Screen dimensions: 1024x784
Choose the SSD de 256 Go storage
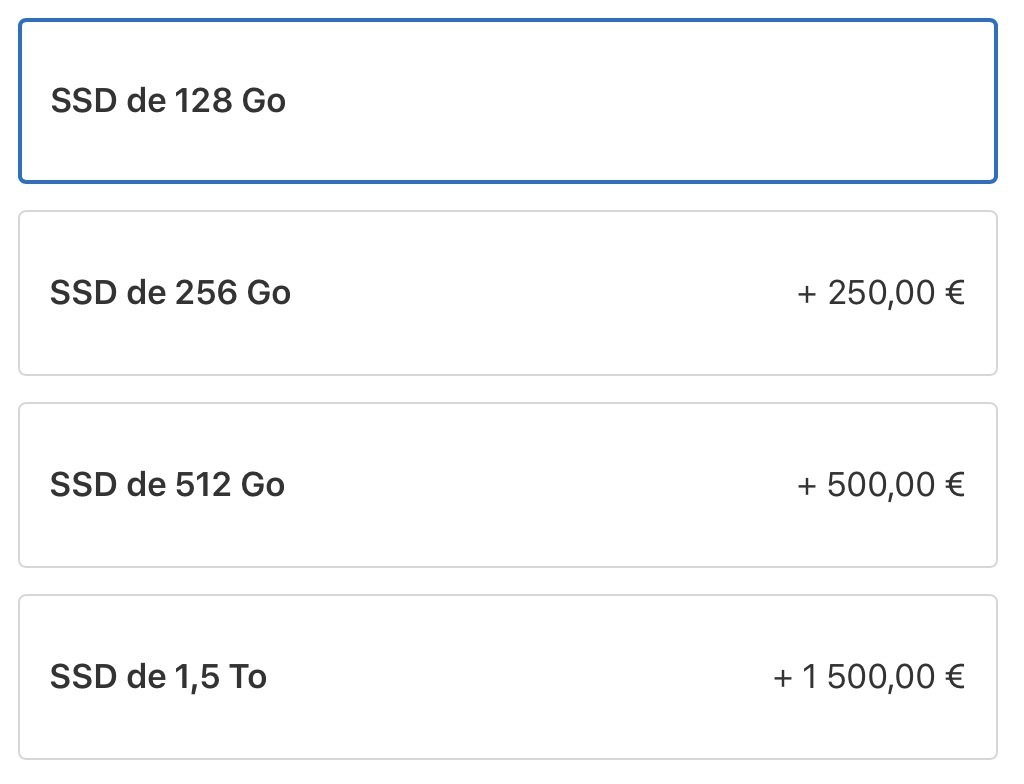[507, 293]
